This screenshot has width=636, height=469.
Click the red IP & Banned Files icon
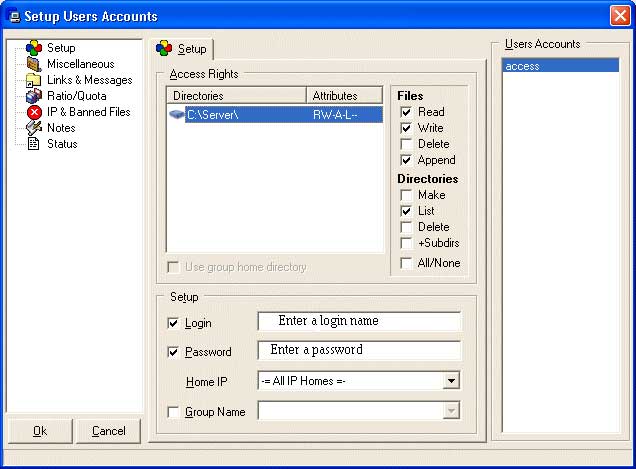pyautogui.click(x=34, y=112)
